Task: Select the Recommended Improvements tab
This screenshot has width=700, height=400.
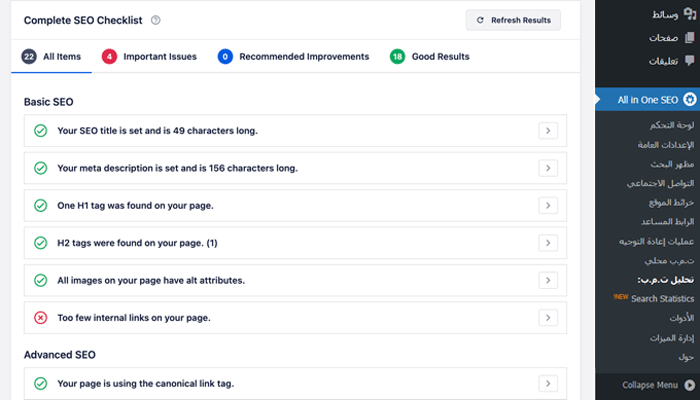Action: 294,57
